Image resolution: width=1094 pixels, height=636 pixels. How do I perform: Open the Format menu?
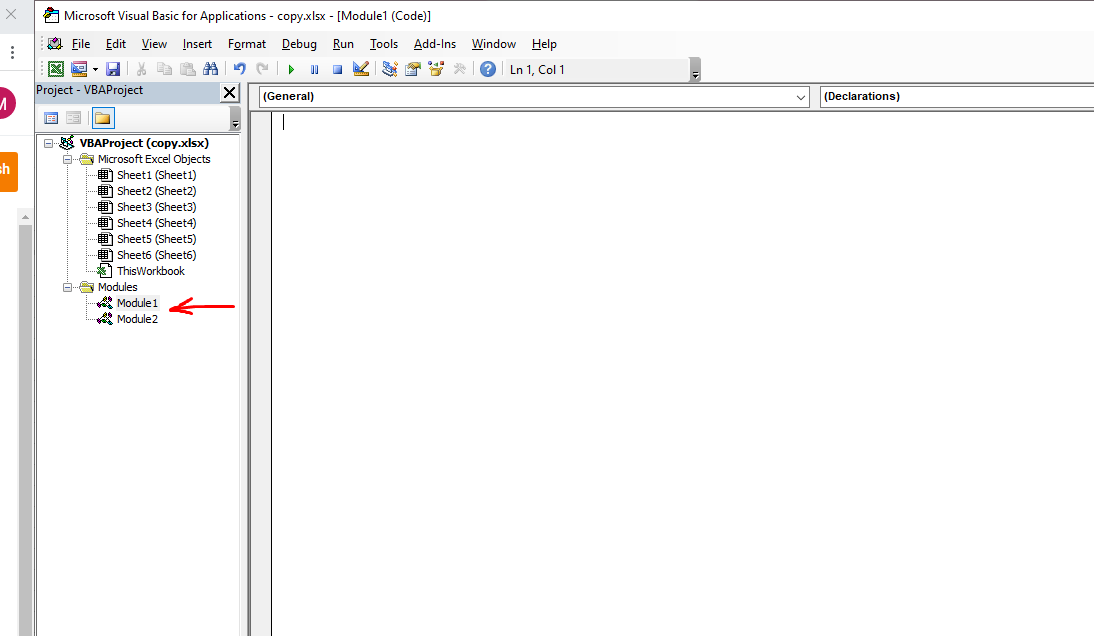click(x=247, y=44)
